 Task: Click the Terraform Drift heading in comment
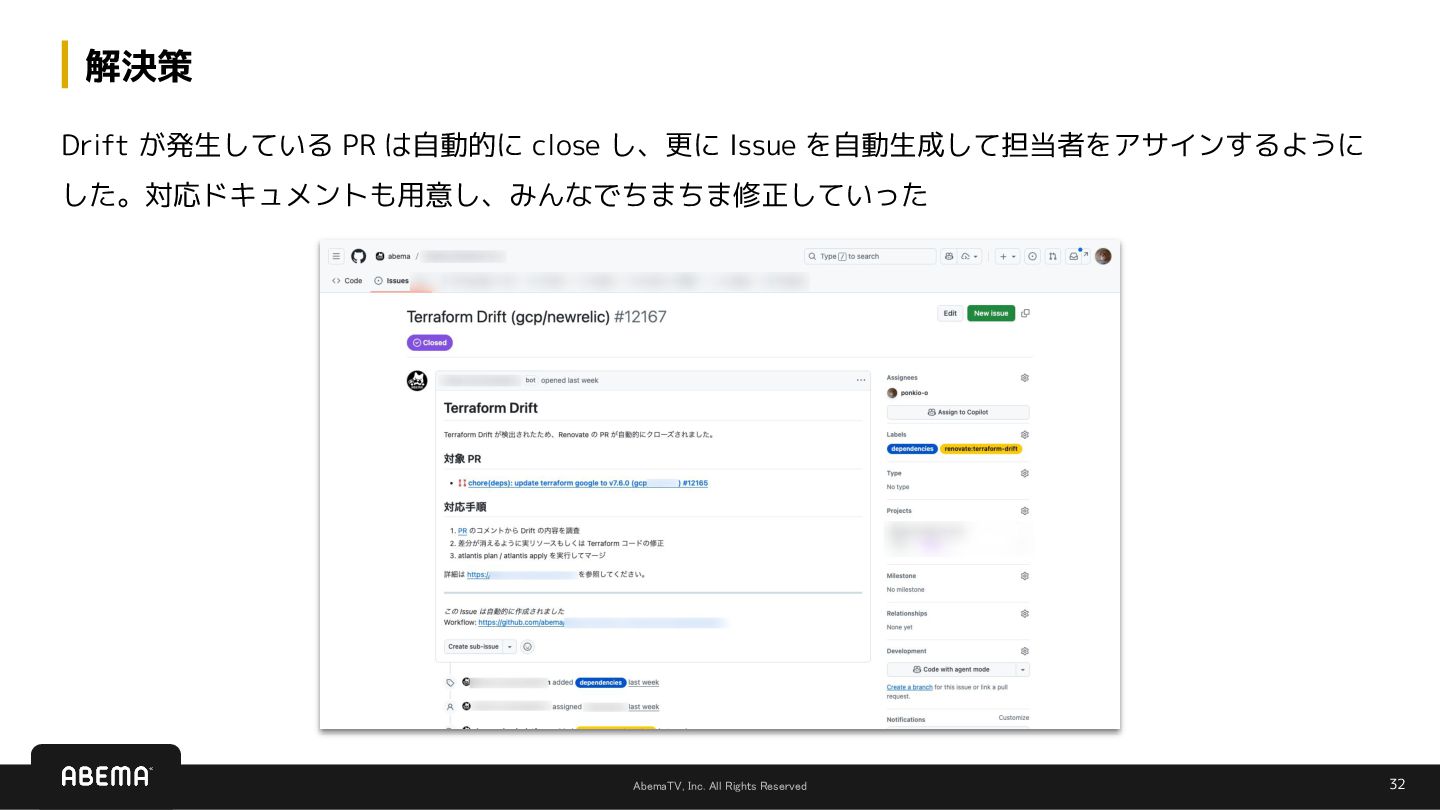point(491,408)
